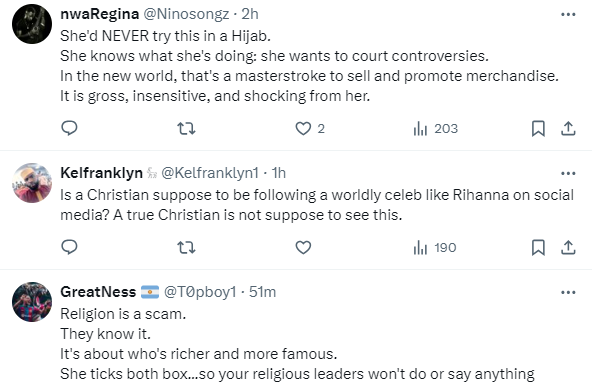Click GreatNess's profile avatar
This screenshot has height=390, width=592.
(32, 302)
